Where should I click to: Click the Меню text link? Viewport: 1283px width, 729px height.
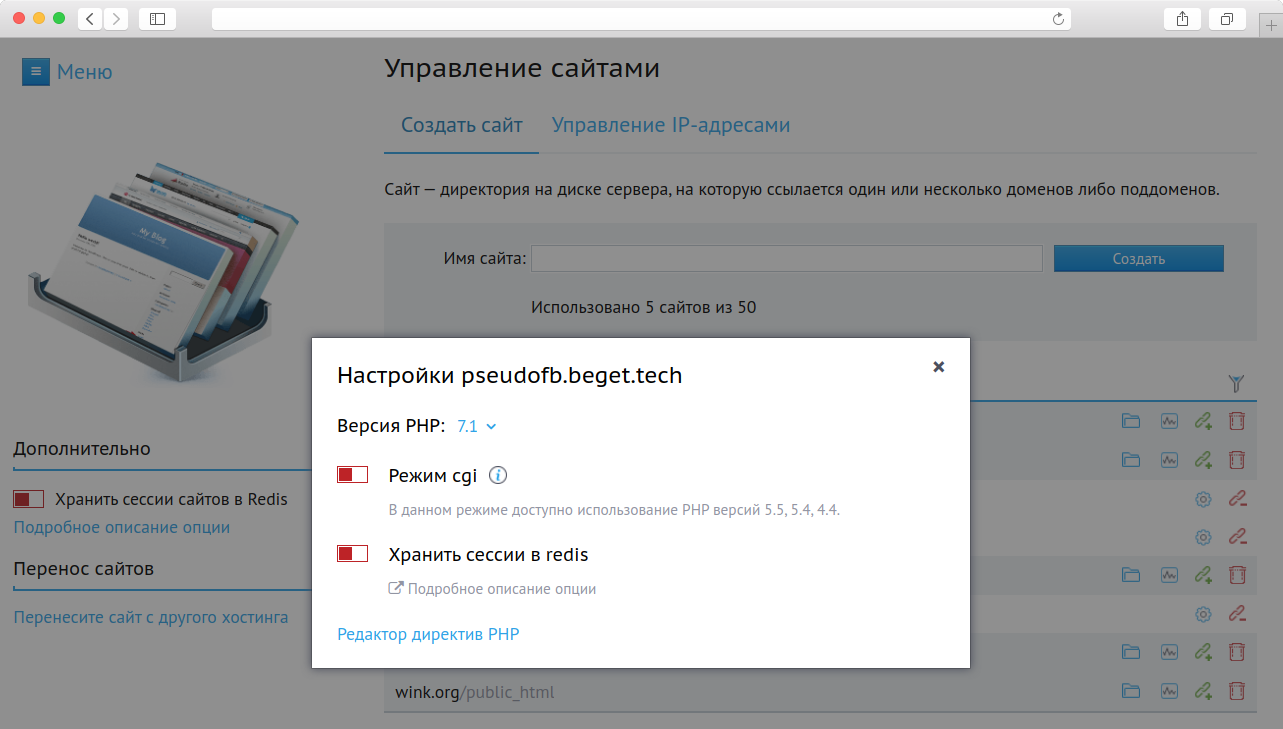pos(85,72)
